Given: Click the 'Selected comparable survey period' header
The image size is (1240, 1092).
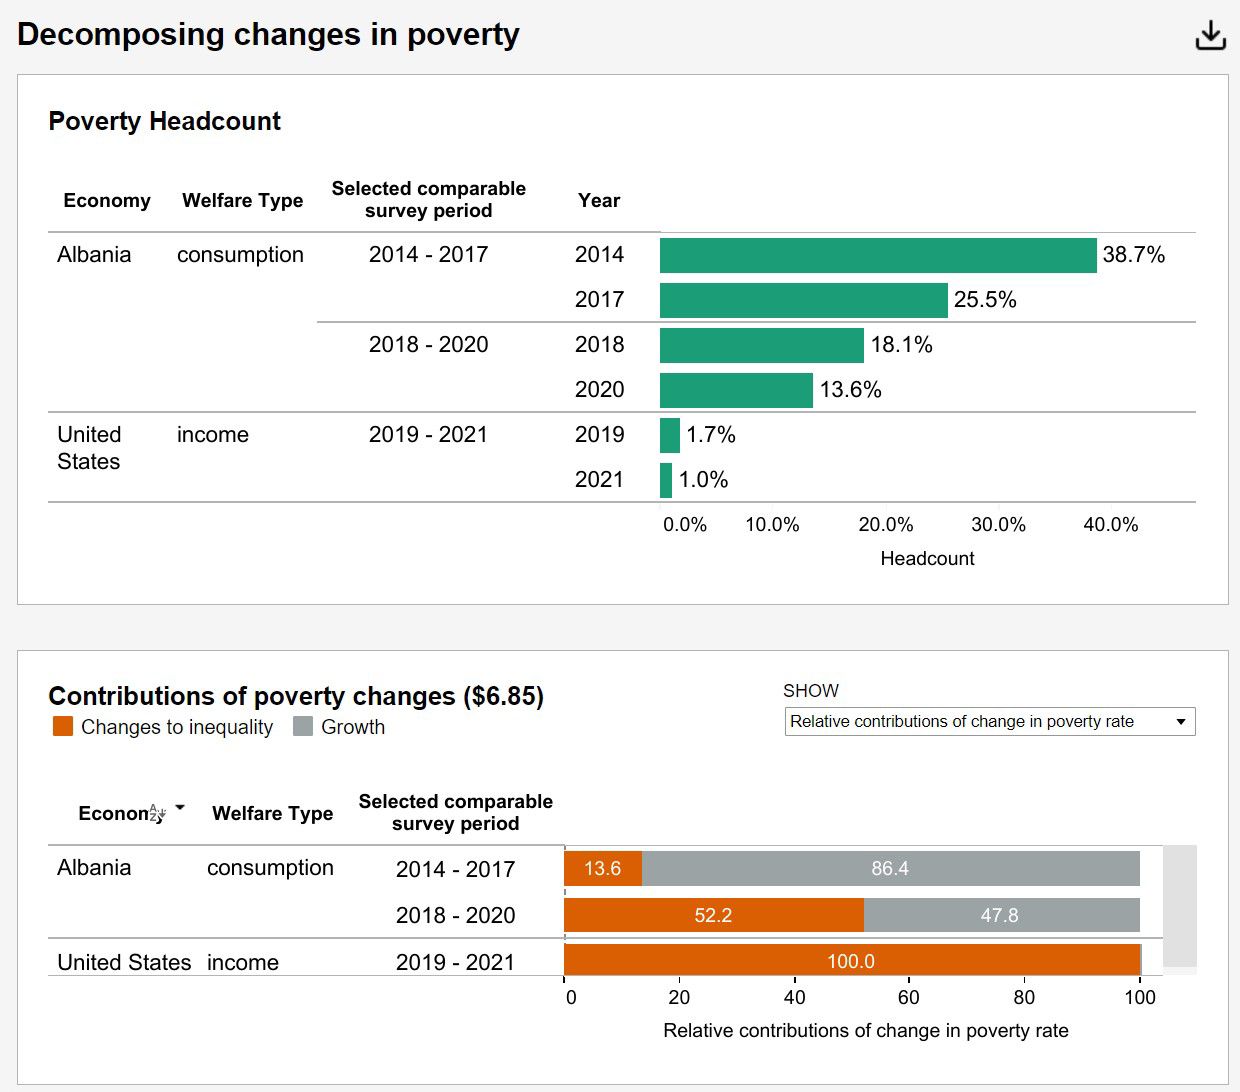Looking at the screenshot, I should 429,199.
